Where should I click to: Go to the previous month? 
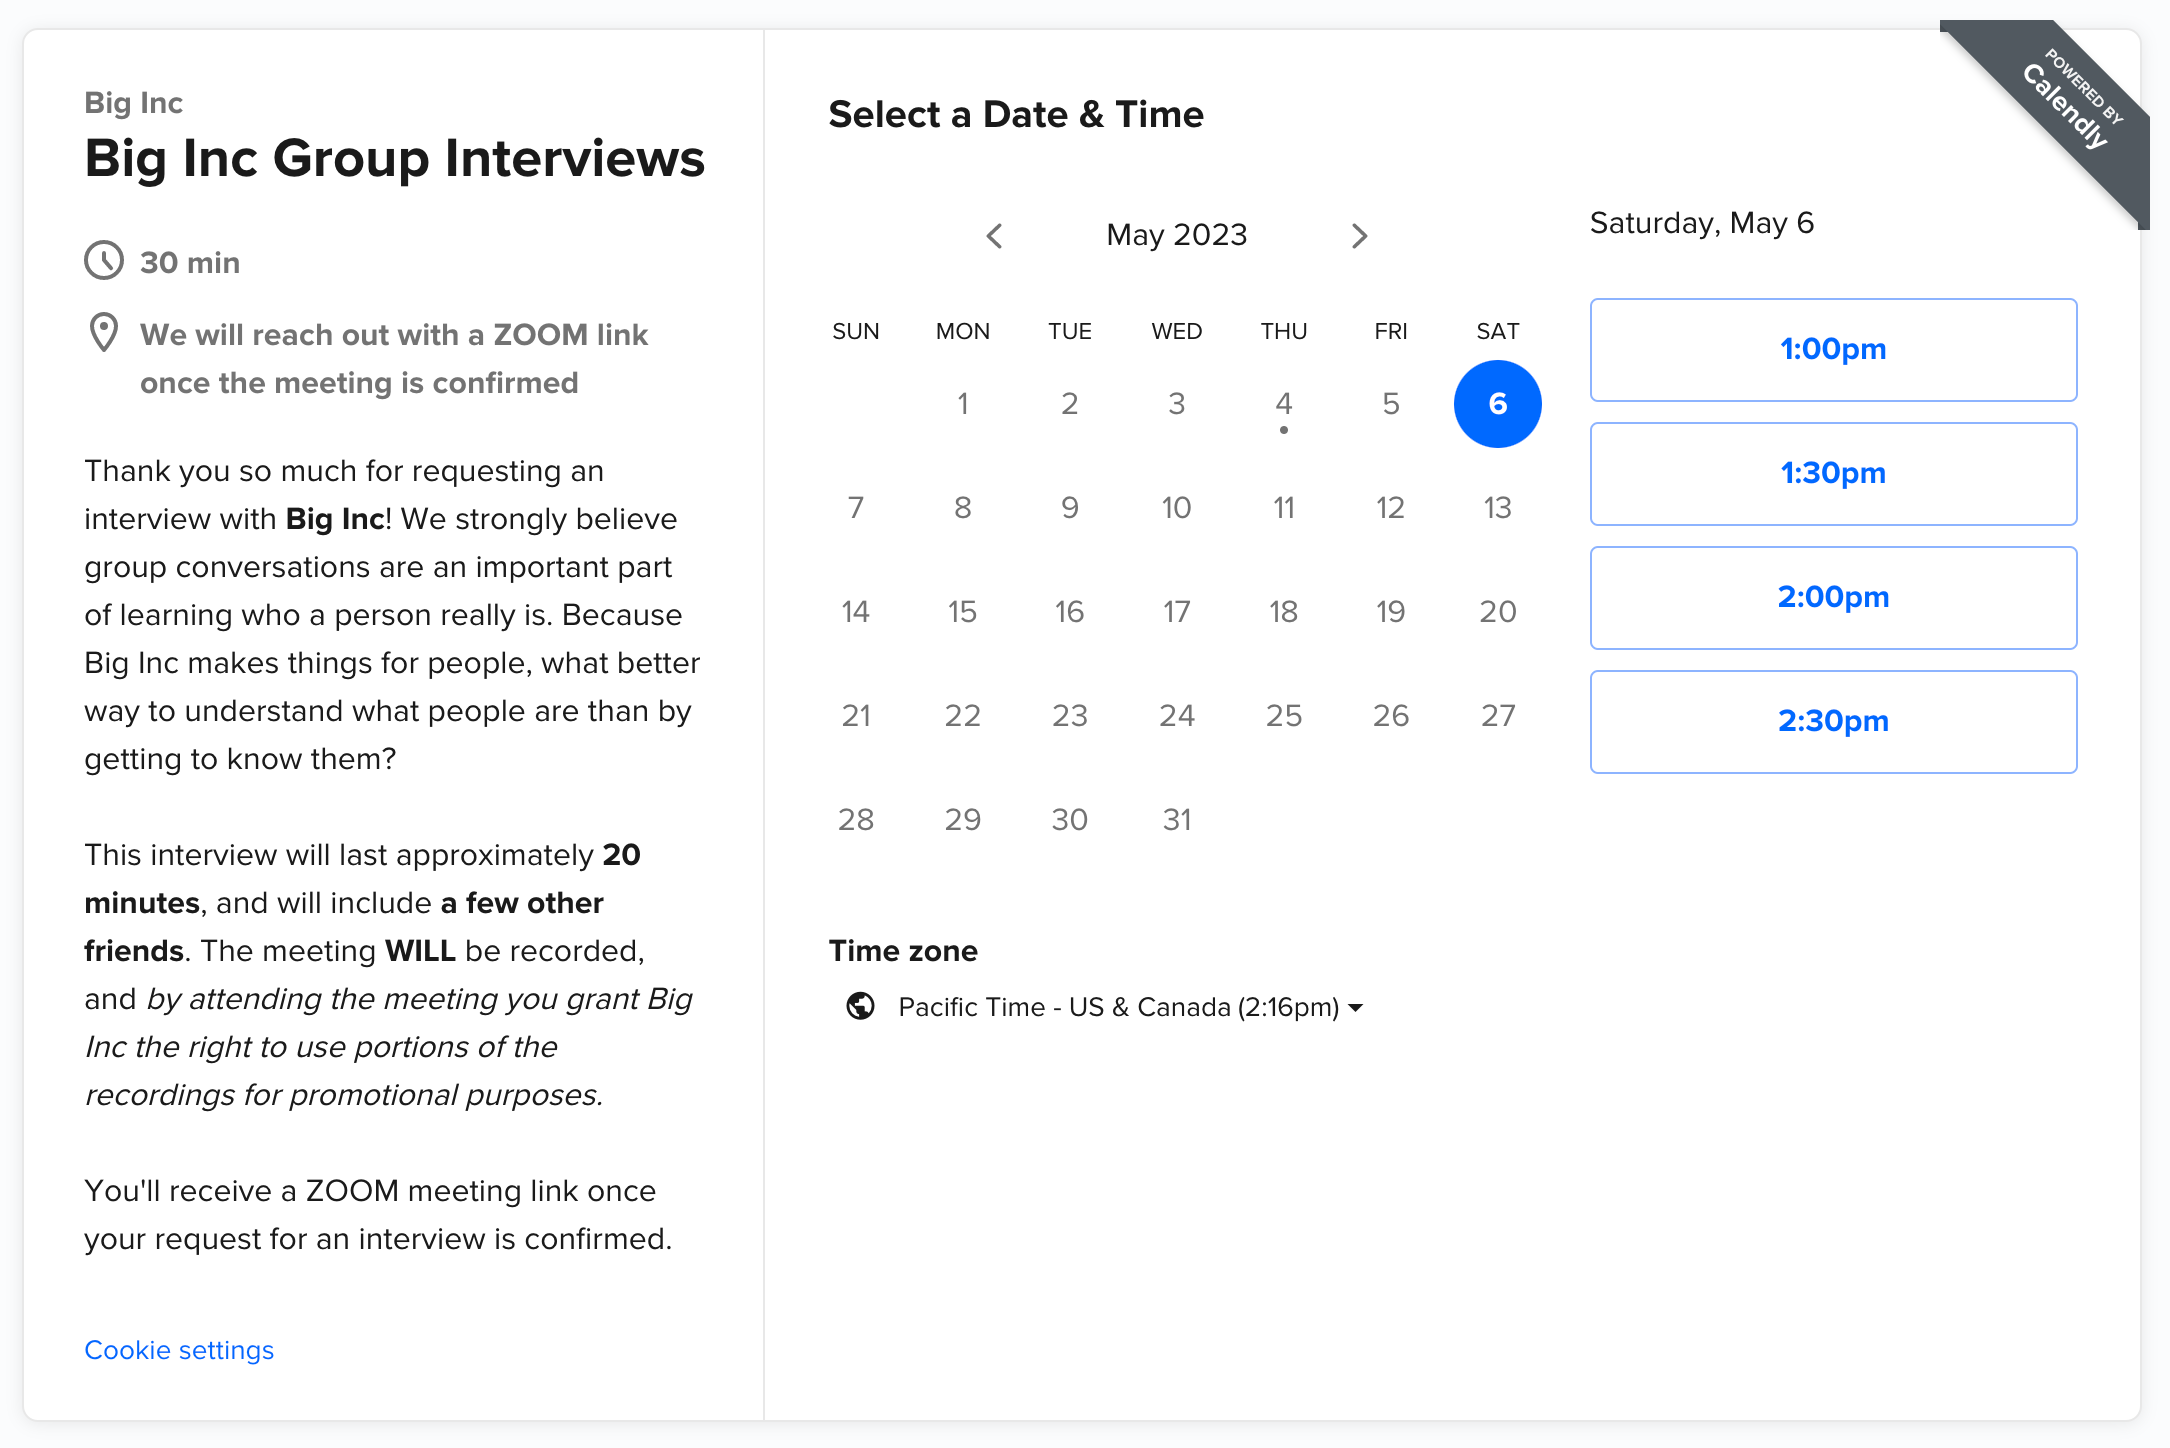994,236
